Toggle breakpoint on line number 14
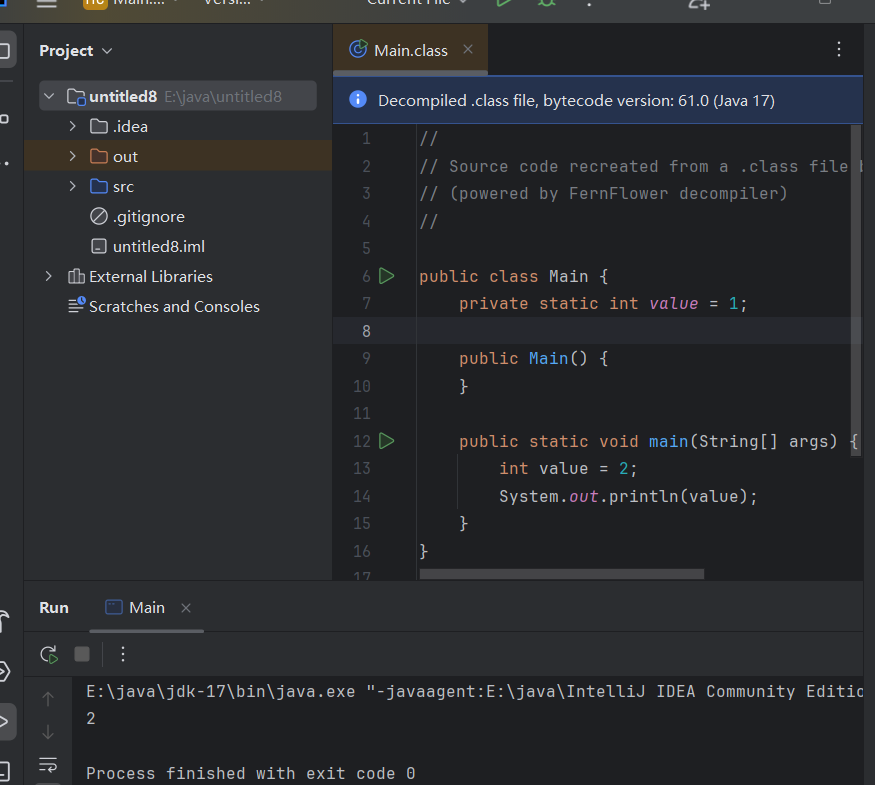Image resolution: width=875 pixels, height=785 pixels. [x=362, y=496]
